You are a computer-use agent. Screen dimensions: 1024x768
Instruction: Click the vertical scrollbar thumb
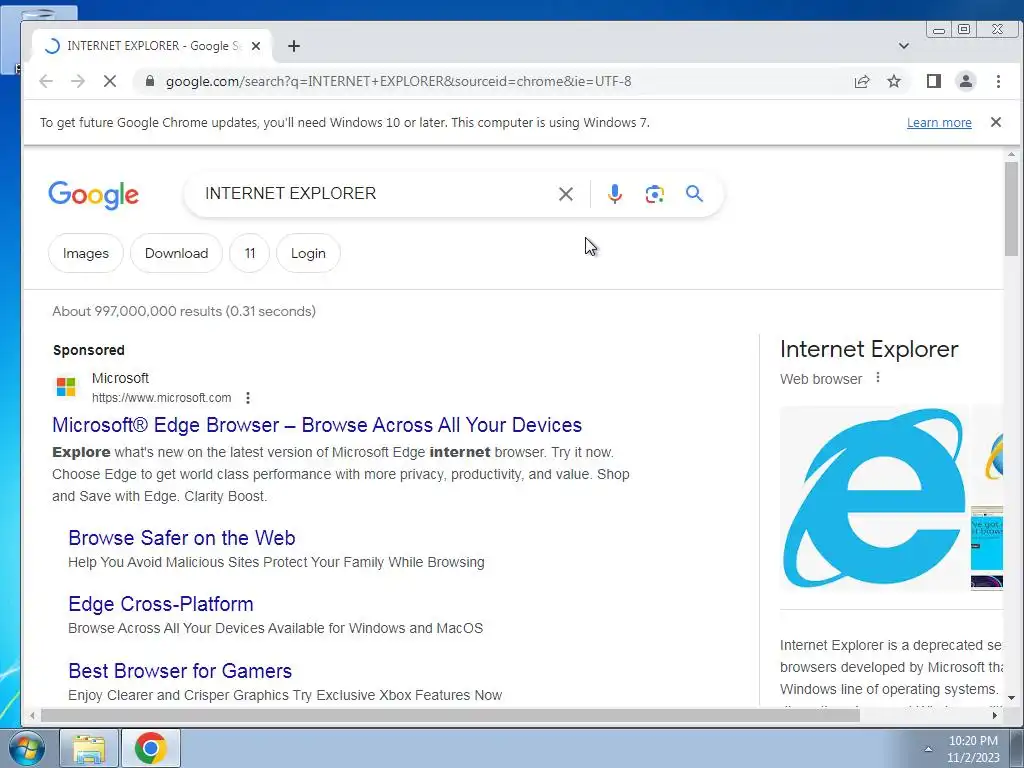[x=1011, y=208]
